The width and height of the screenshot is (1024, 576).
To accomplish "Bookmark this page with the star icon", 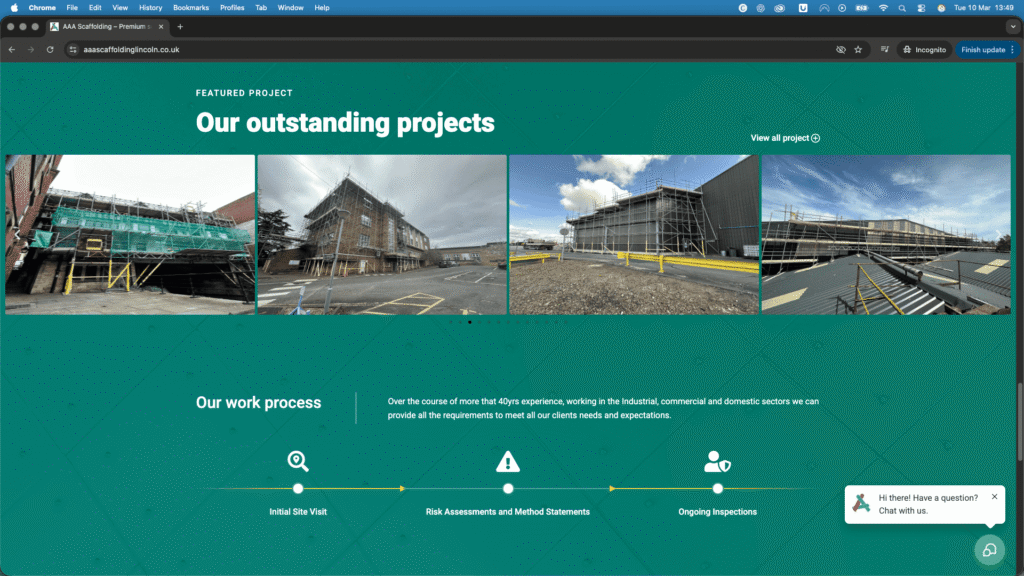I will [858, 49].
